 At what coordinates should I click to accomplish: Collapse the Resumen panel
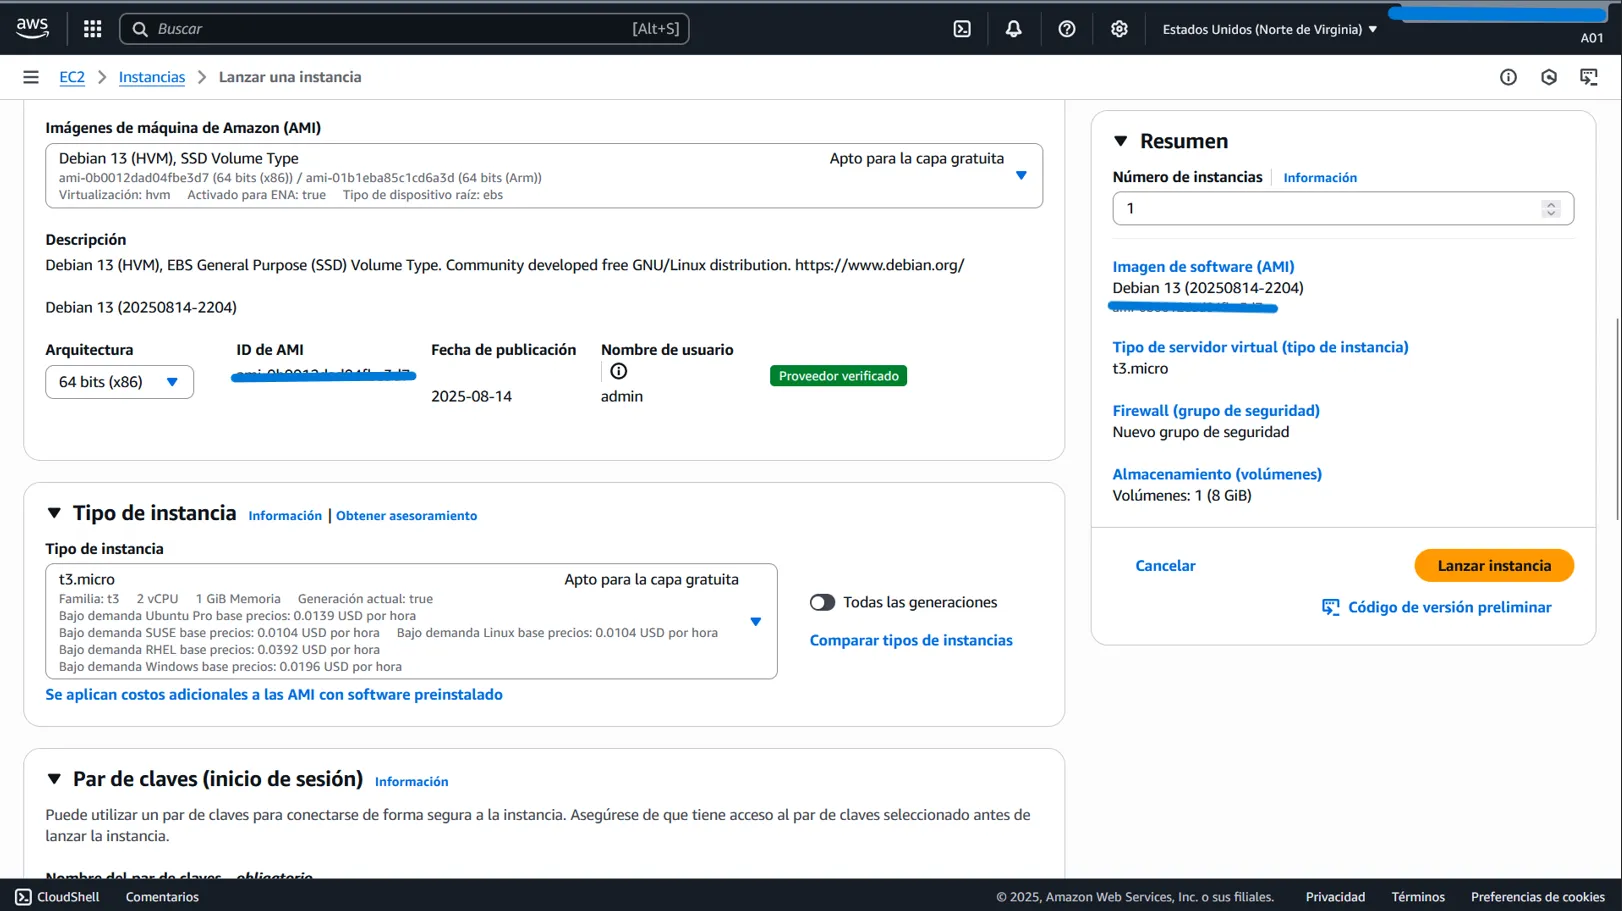(x=1121, y=141)
